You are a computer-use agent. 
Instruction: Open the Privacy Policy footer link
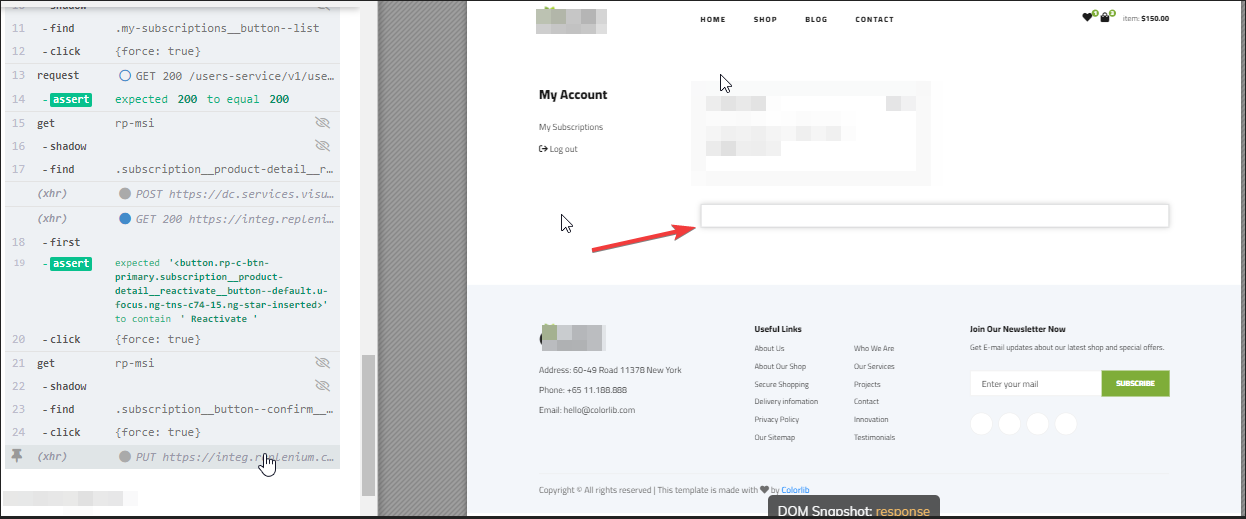(x=777, y=419)
